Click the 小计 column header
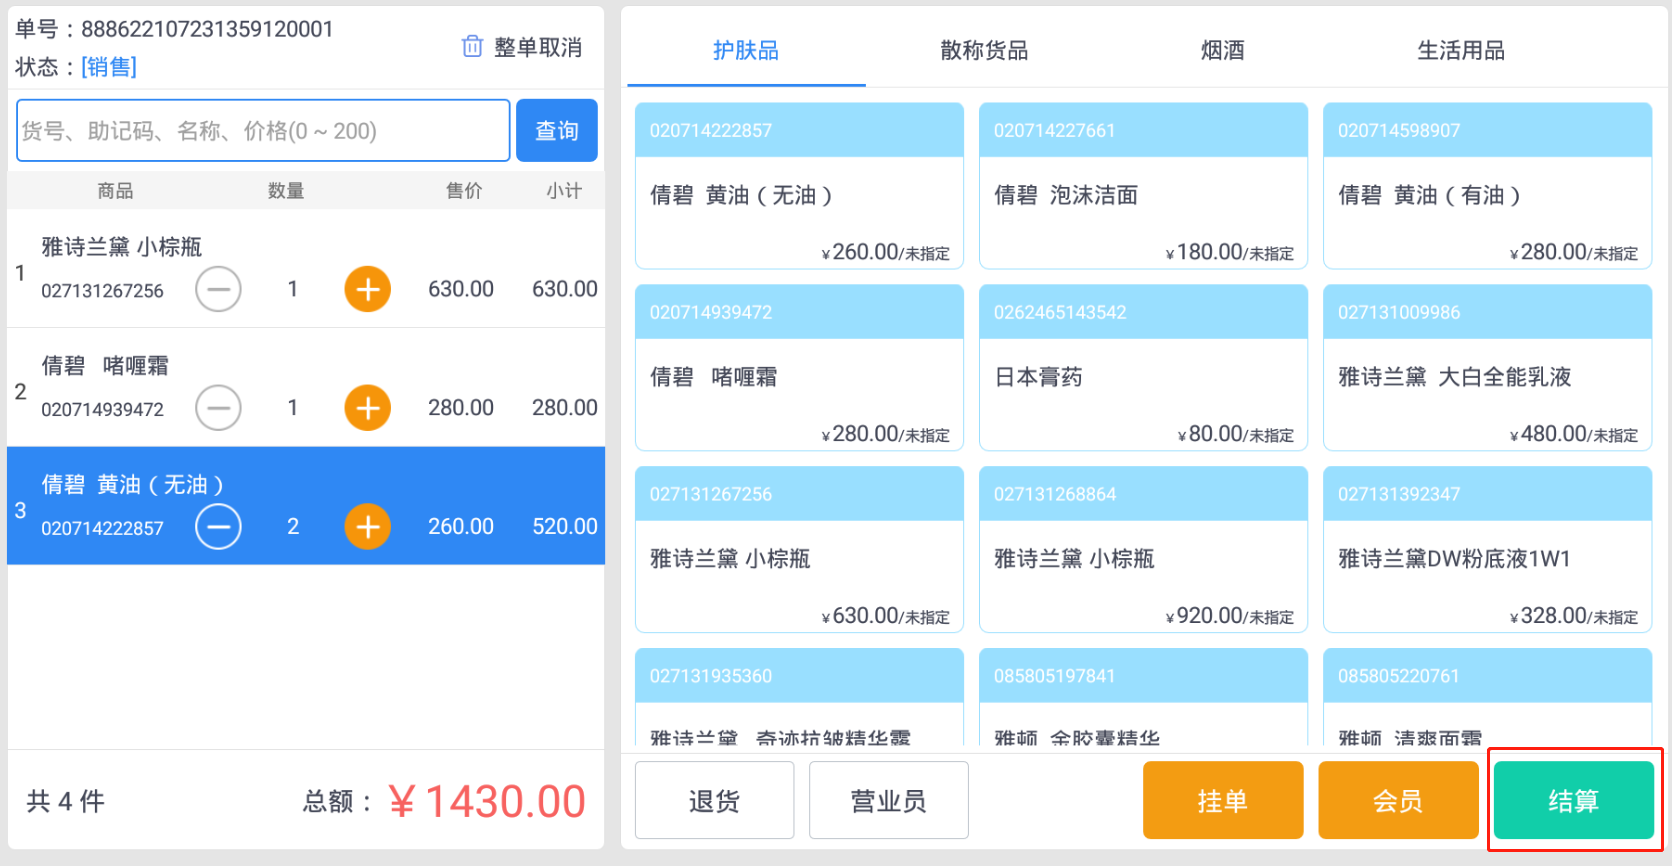The image size is (1672, 866). (x=564, y=190)
